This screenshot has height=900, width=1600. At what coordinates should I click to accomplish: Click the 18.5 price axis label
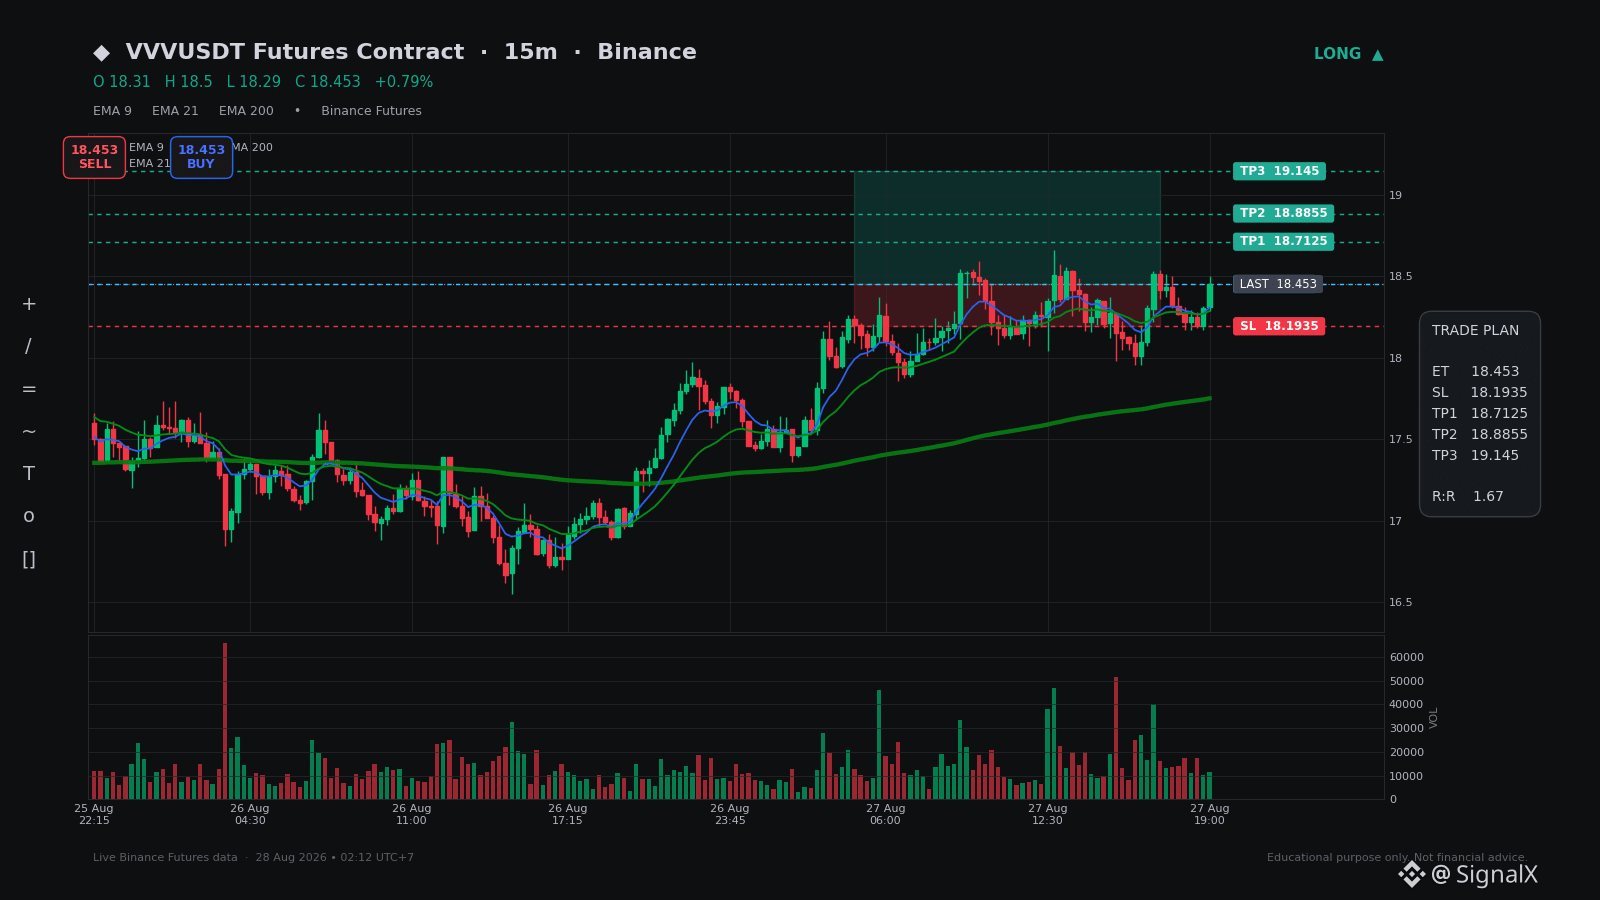pos(1401,277)
